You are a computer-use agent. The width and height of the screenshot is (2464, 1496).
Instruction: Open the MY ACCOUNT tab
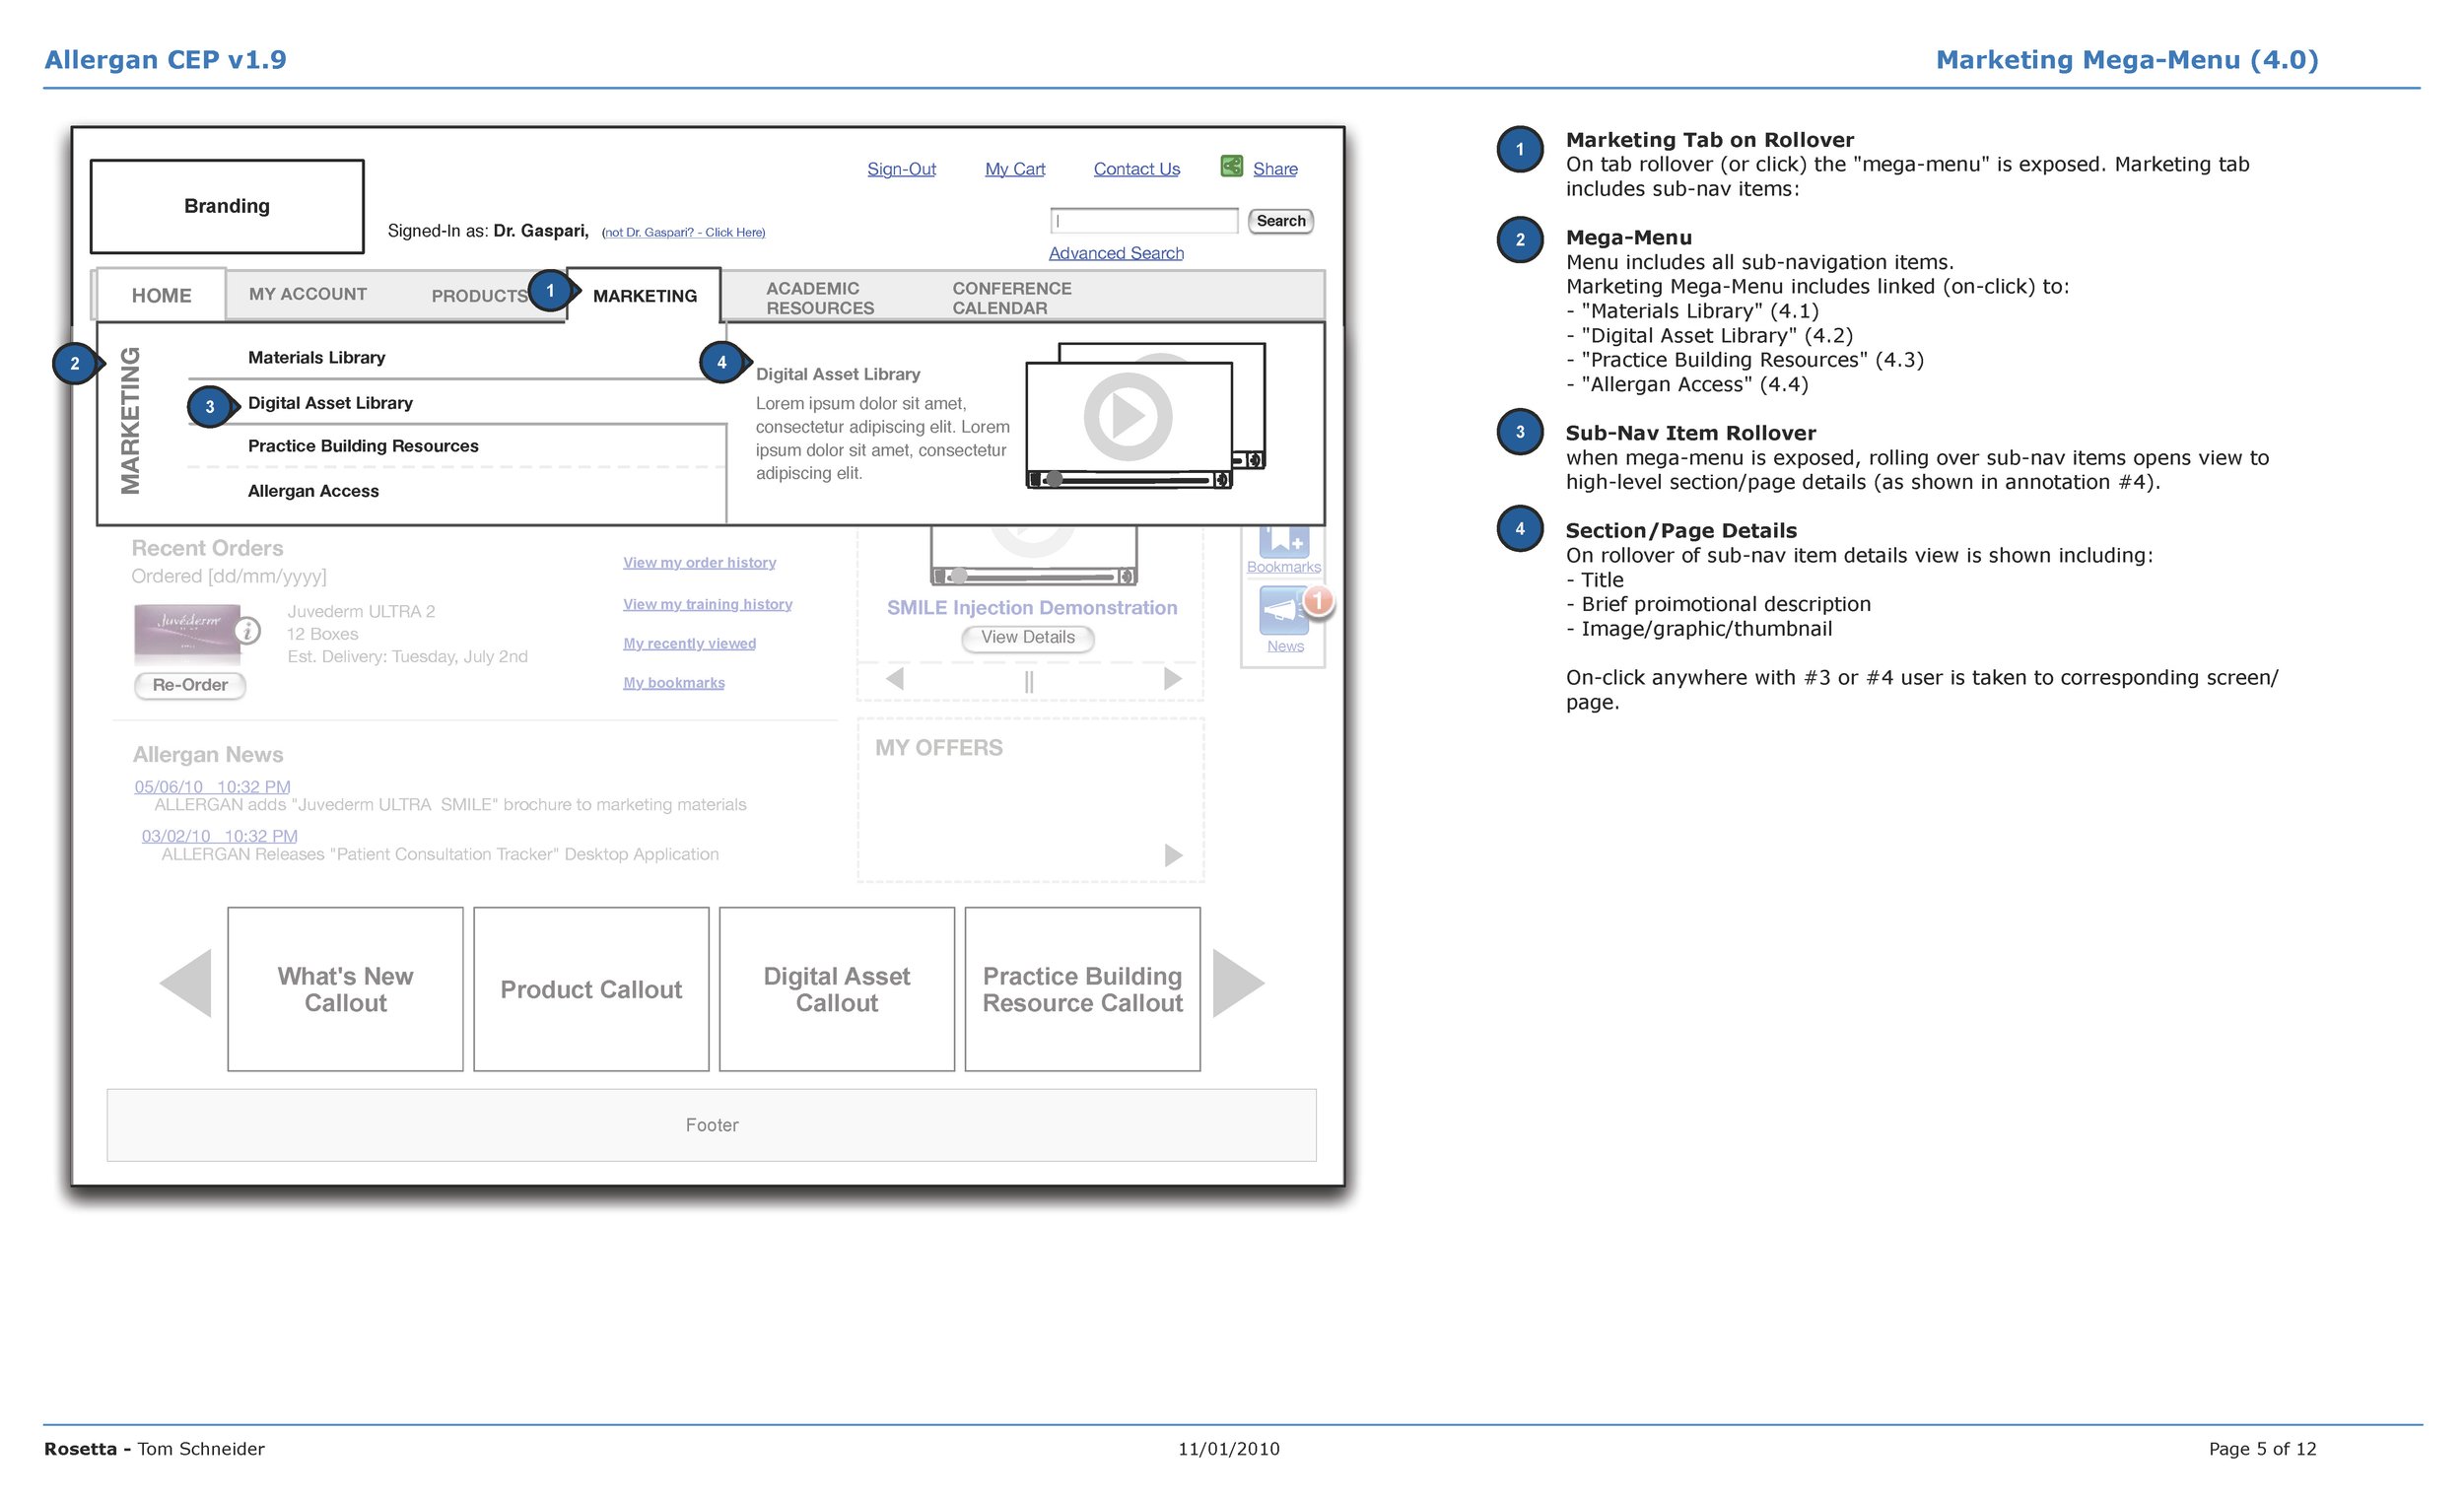click(307, 294)
